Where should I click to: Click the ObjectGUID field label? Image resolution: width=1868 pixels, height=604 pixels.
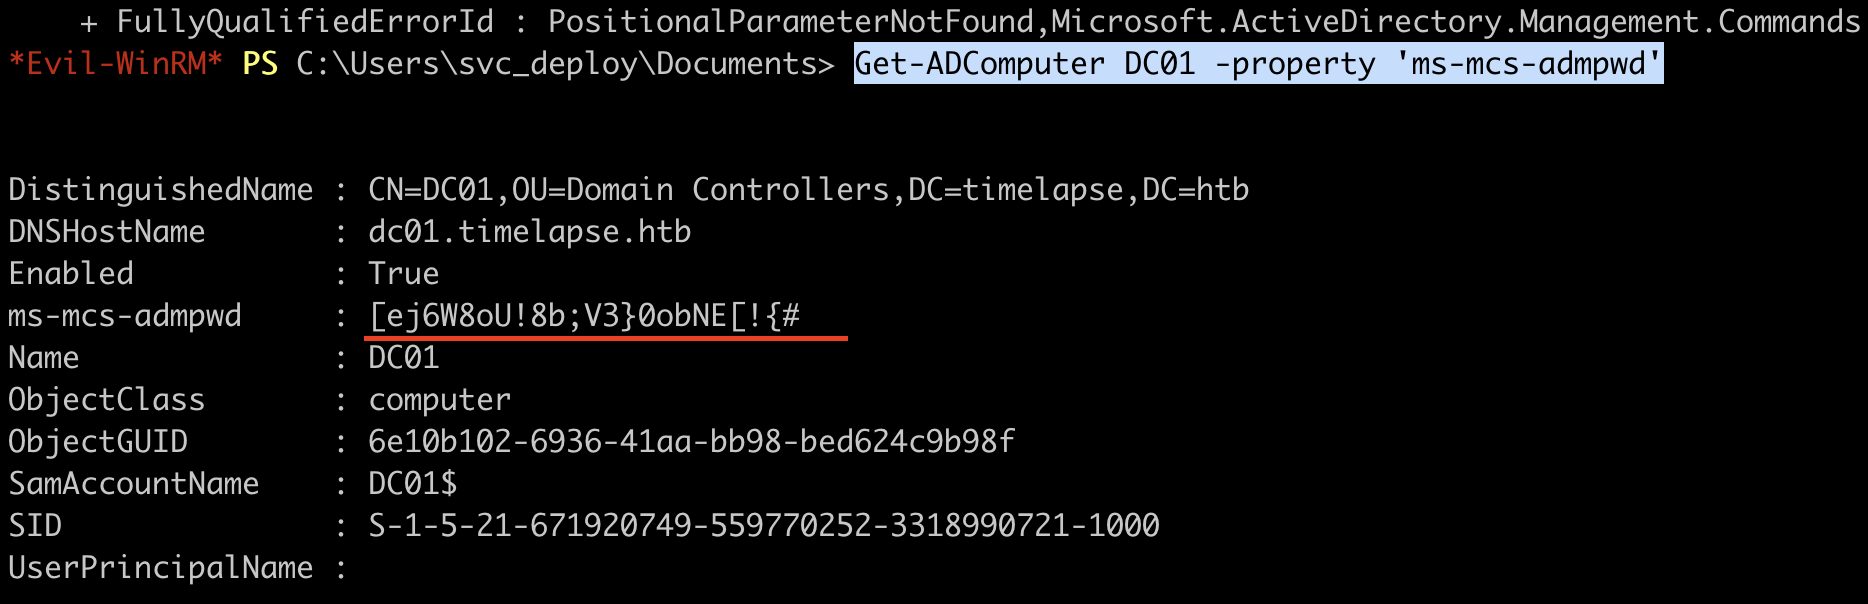click(98, 442)
